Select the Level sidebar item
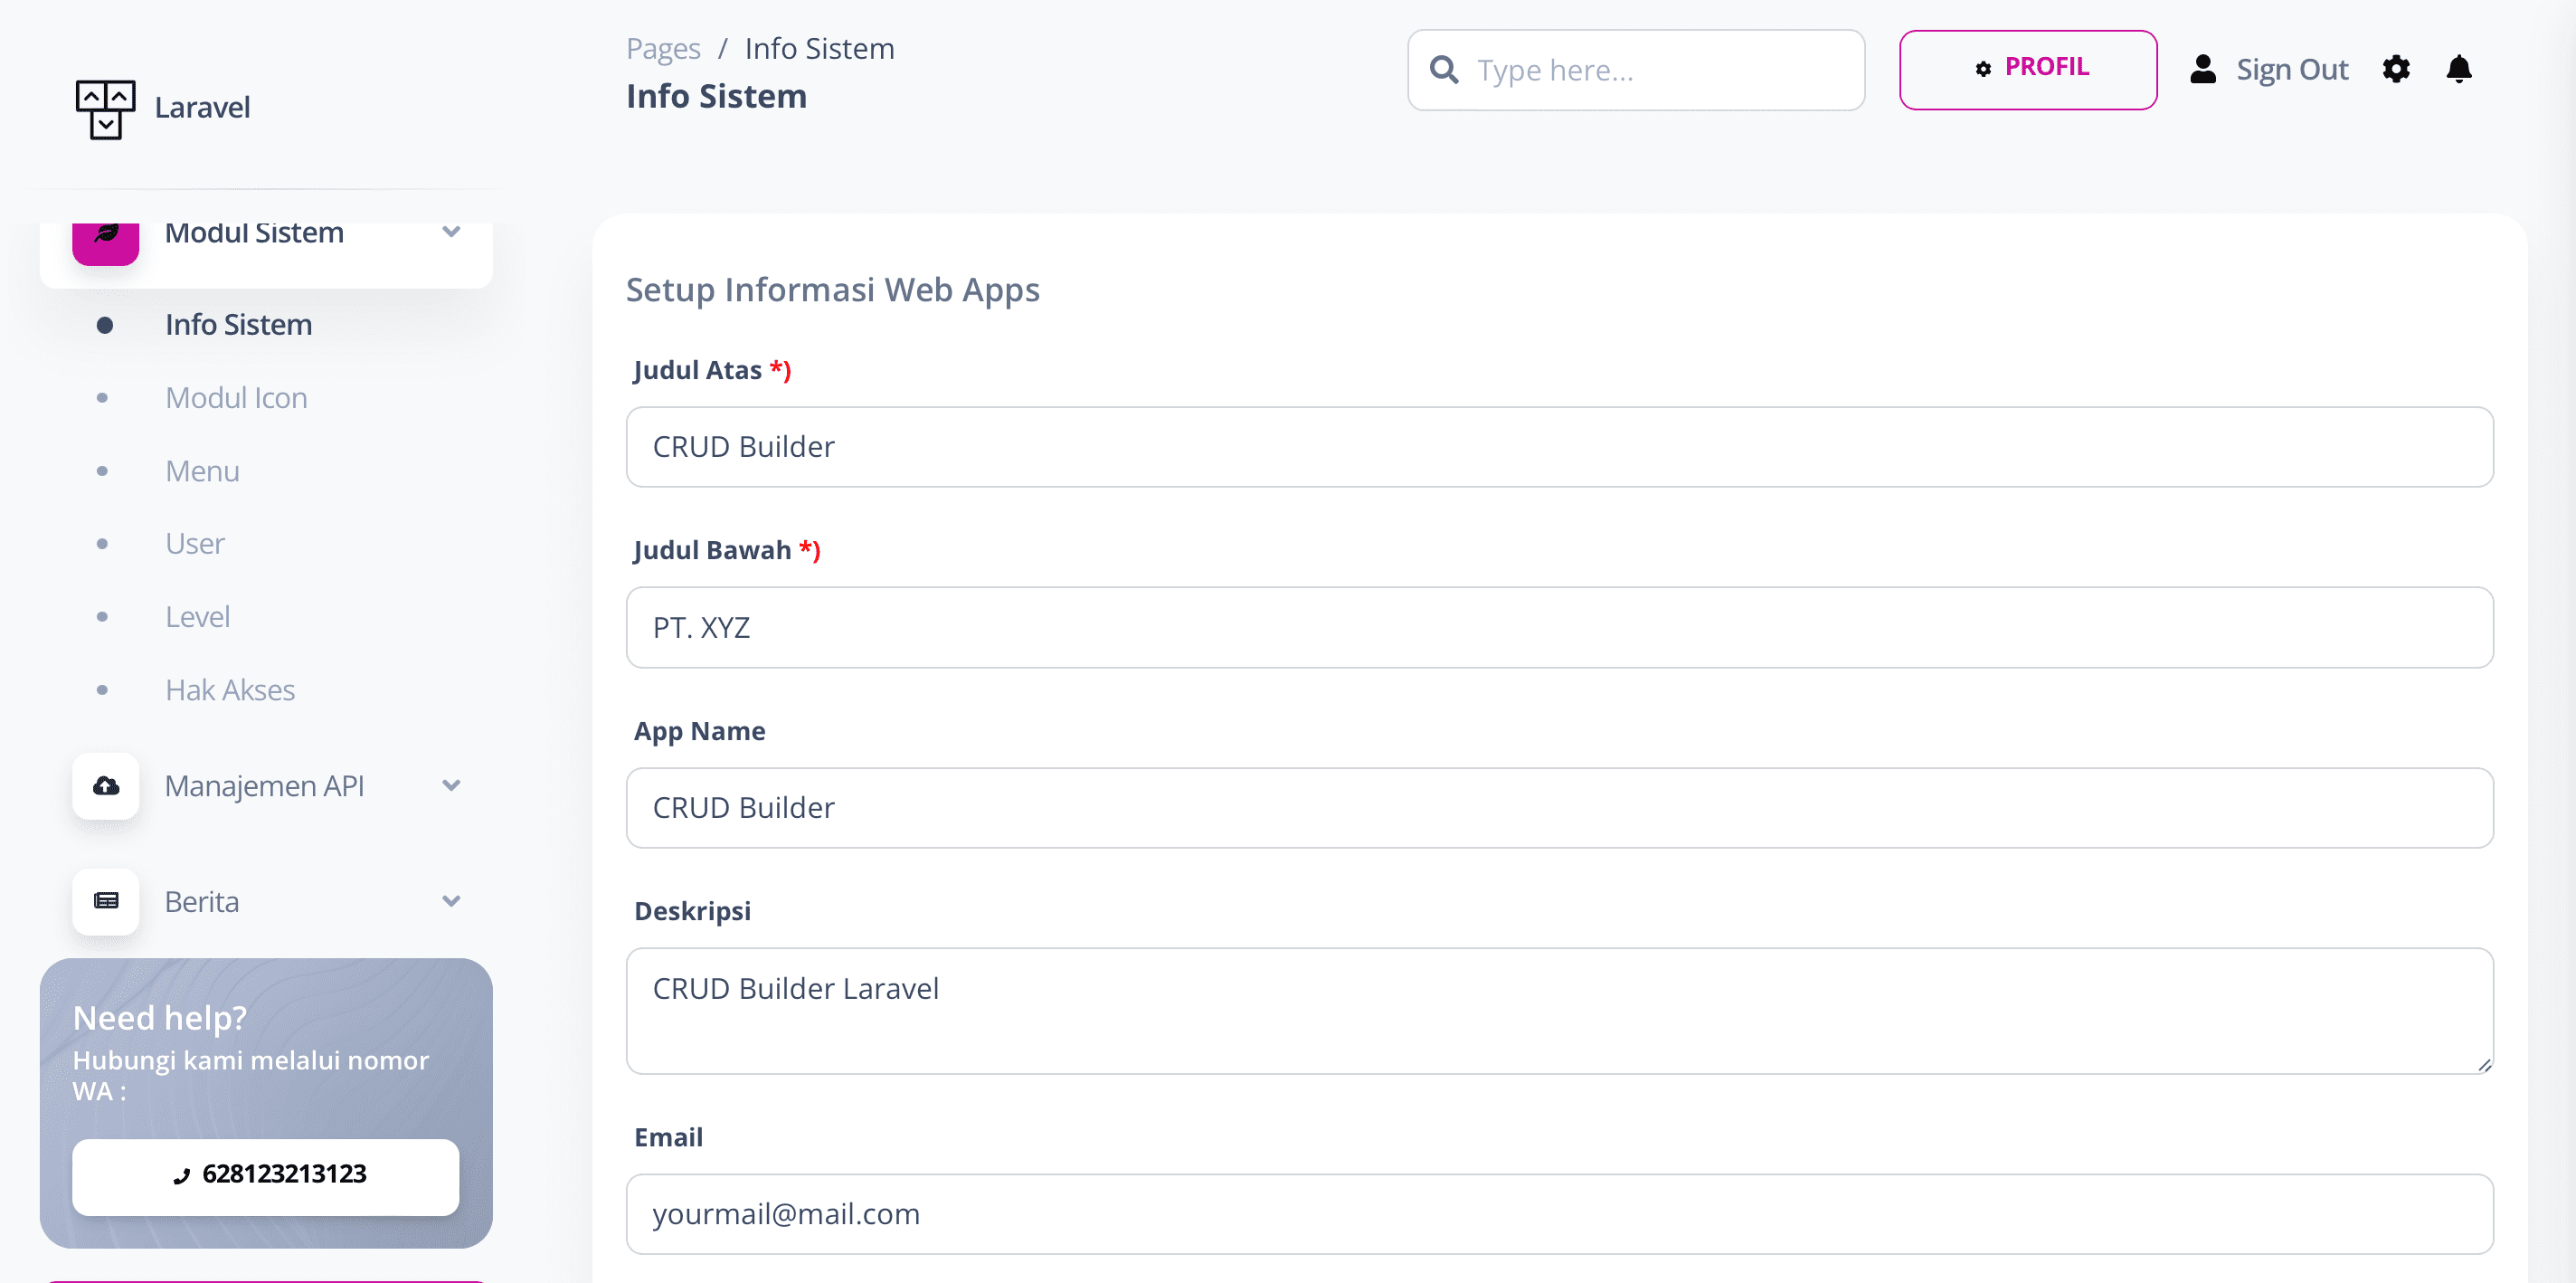Screen dimensions: 2576x1283 pos(197,617)
